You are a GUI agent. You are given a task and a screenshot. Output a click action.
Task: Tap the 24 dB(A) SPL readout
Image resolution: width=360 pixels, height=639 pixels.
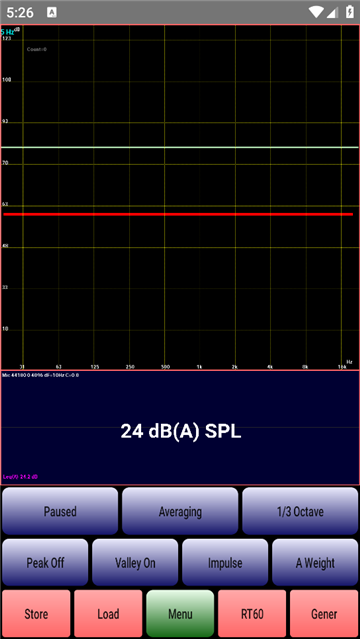(181, 432)
